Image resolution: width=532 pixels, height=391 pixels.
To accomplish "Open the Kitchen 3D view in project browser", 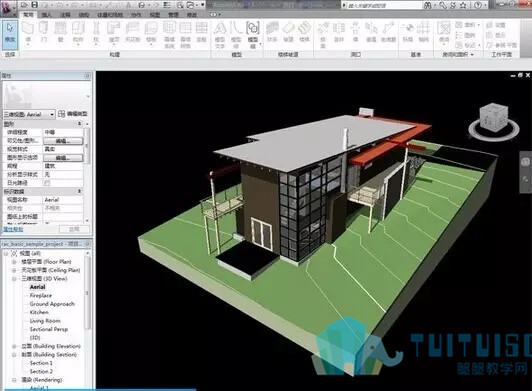I will click(39, 312).
